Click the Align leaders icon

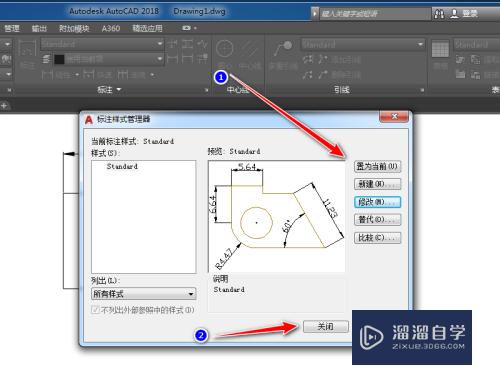pyautogui.click(x=308, y=59)
